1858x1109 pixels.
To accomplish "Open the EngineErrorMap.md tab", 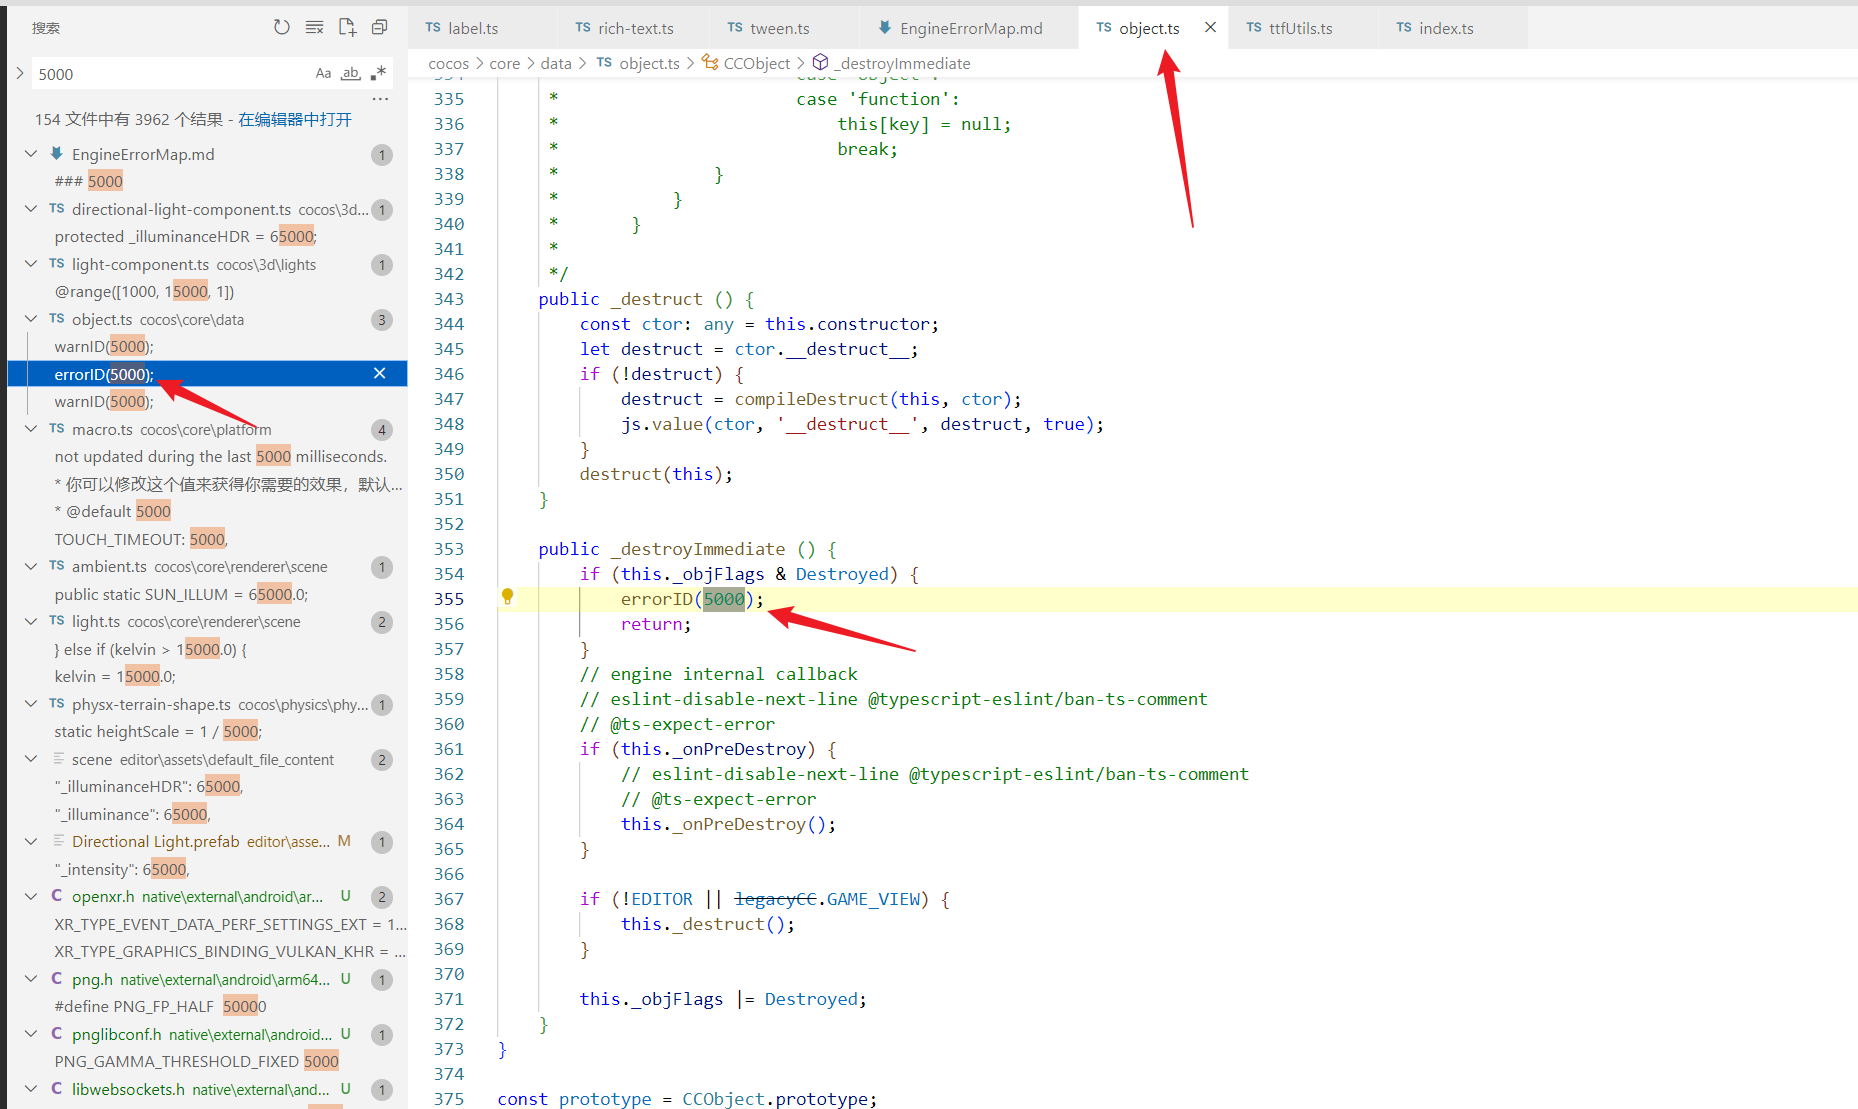I will click(x=960, y=28).
